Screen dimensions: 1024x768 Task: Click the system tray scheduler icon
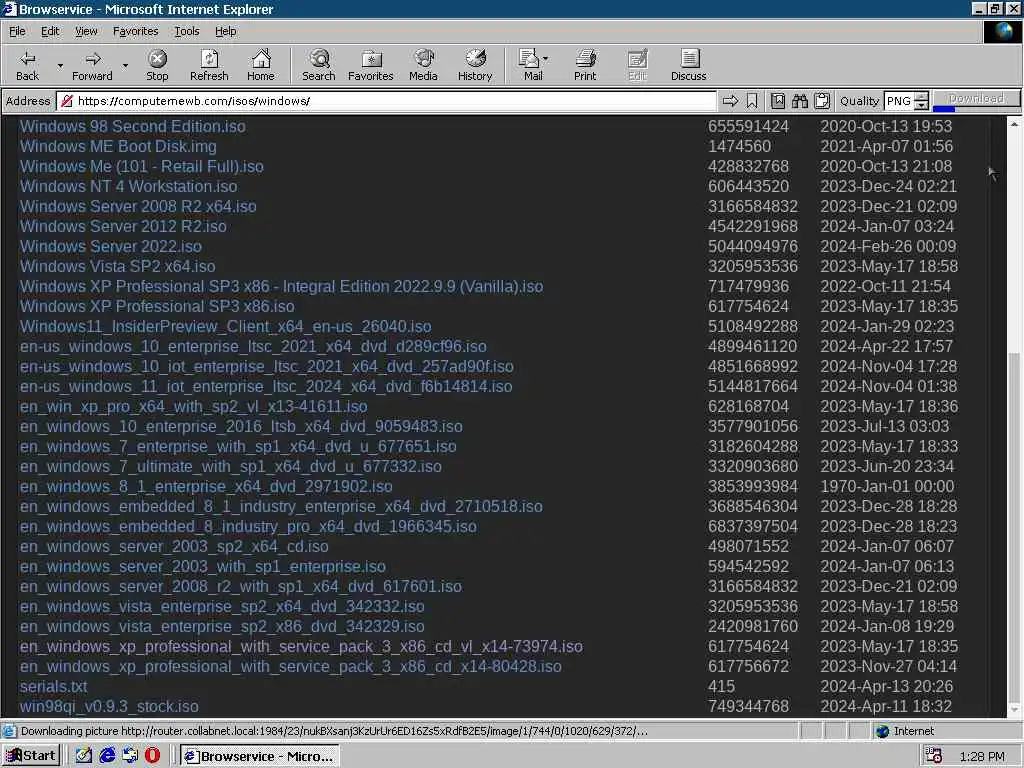[934, 756]
